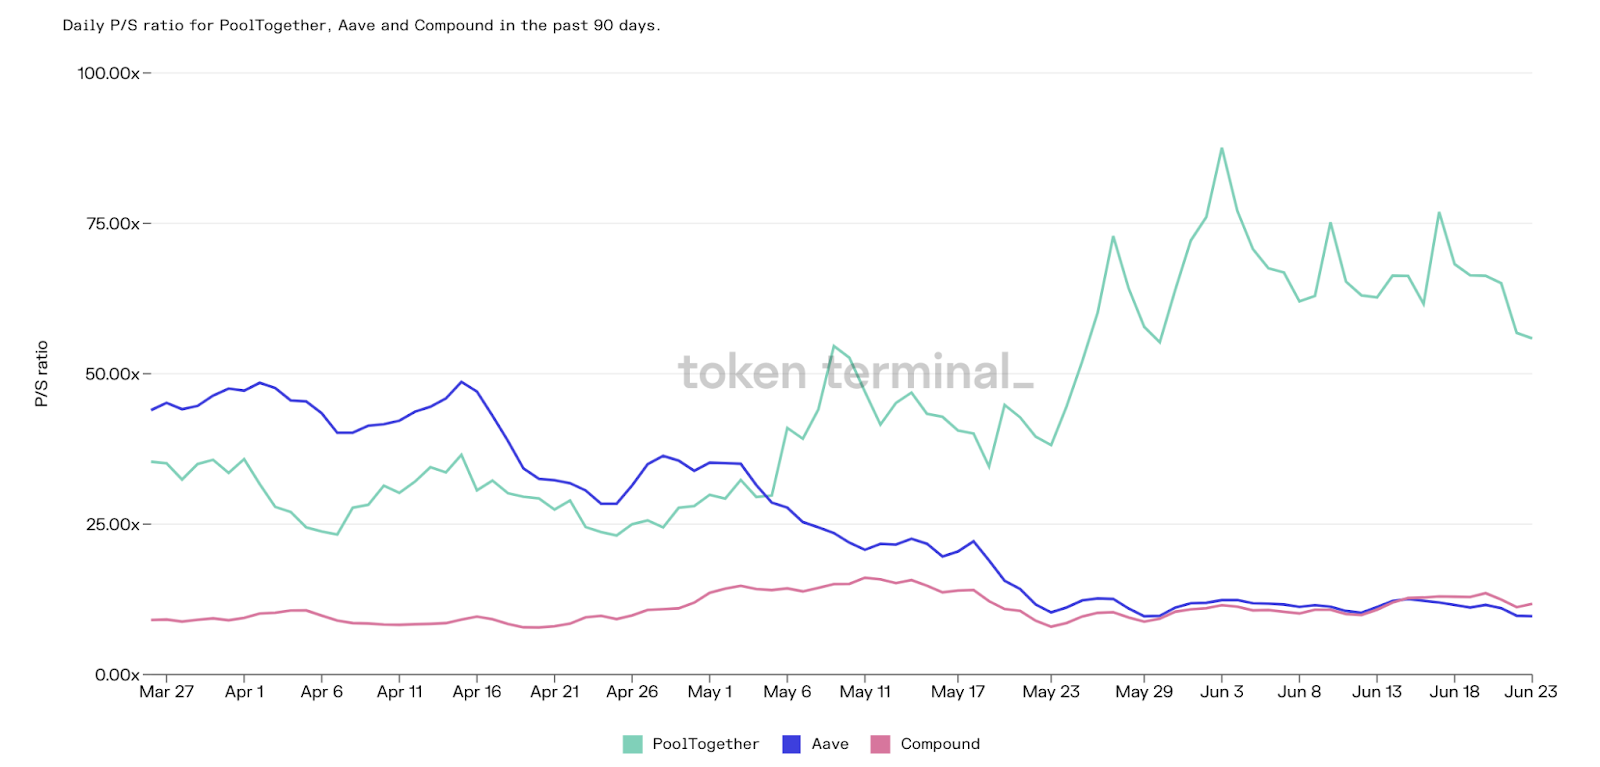Select the 50.00x y-axis label
The width and height of the screenshot is (1600, 767).
tap(112, 374)
